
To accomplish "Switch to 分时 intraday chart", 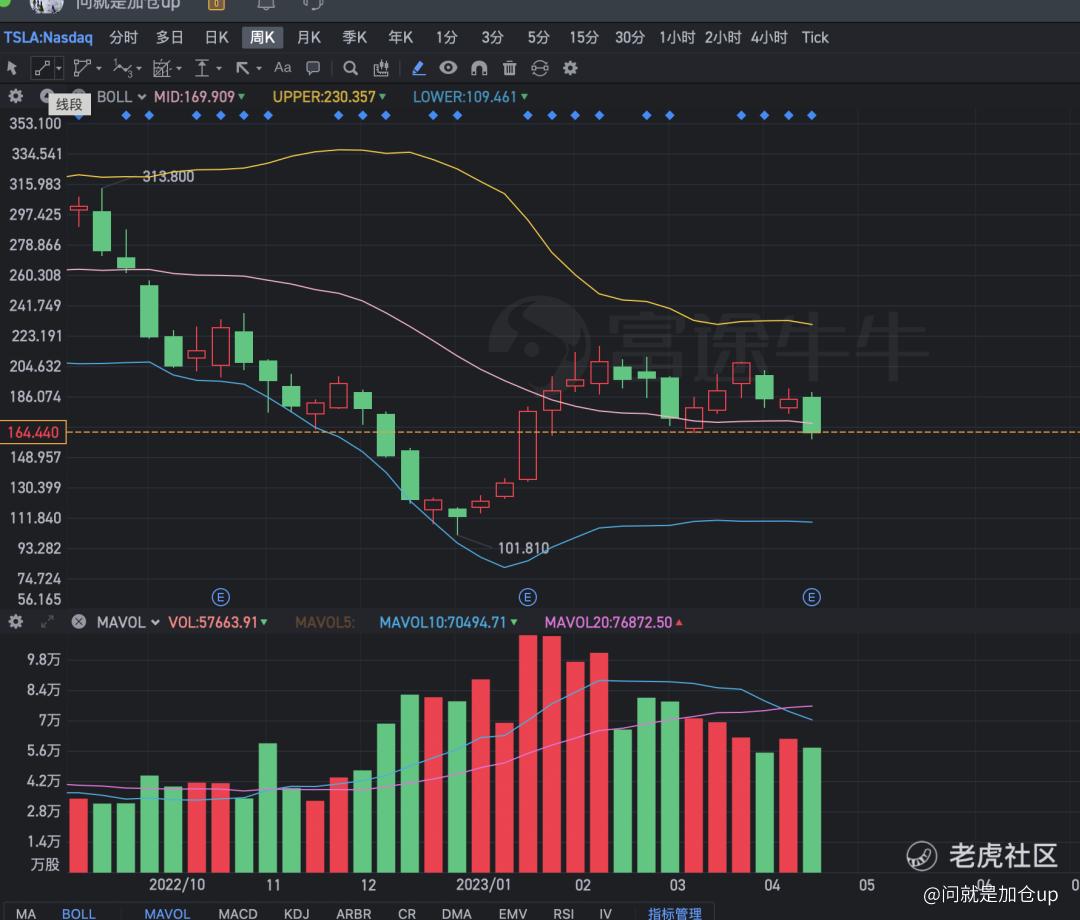I will coord(123,37).
